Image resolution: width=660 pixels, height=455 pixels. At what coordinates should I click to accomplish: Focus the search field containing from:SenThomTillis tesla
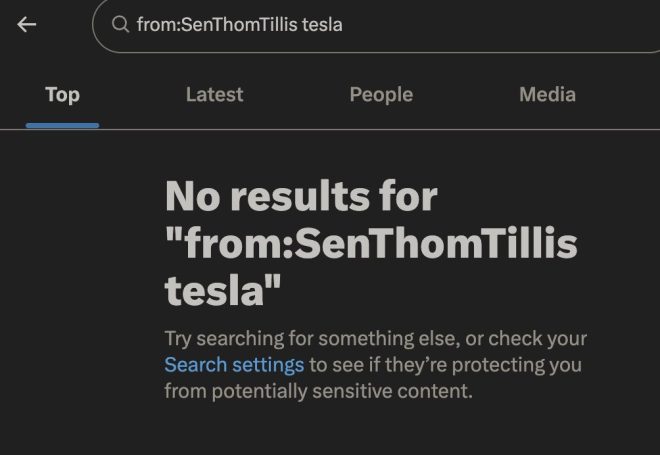[x=376, y=25]
